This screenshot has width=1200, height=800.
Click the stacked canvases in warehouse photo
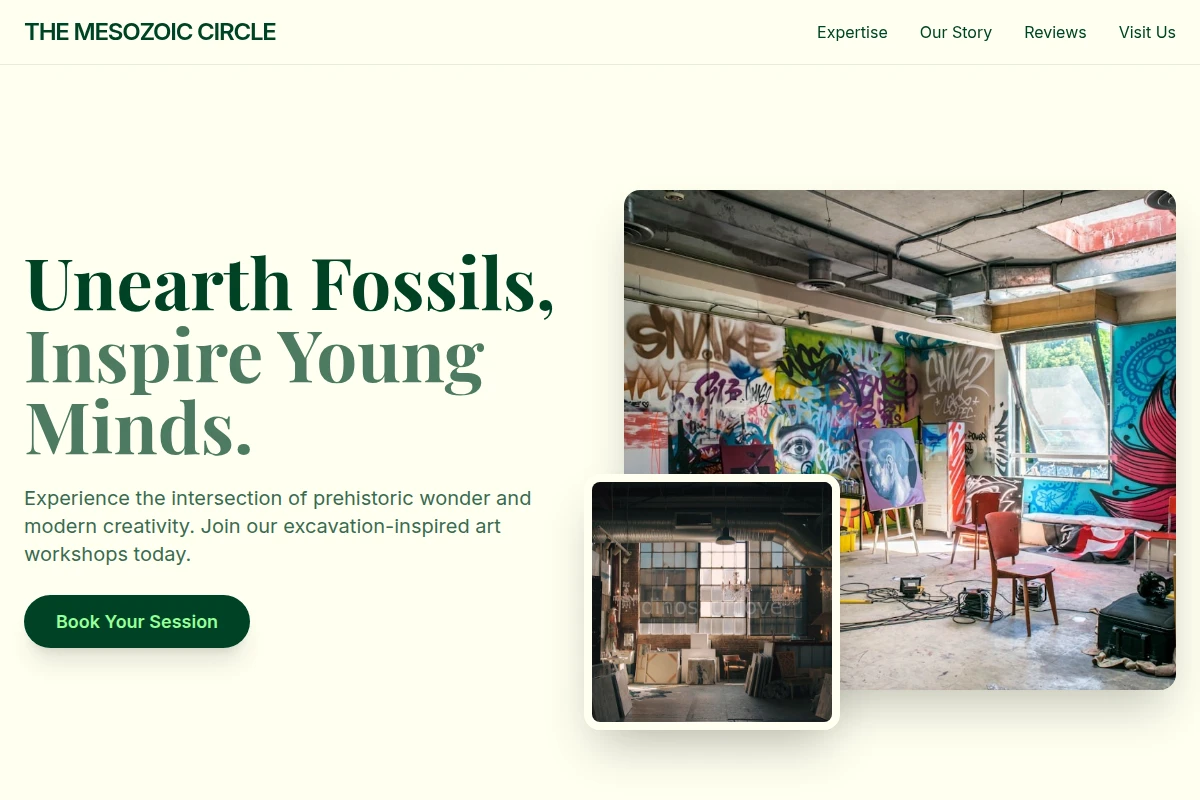(x=690, y=667)
